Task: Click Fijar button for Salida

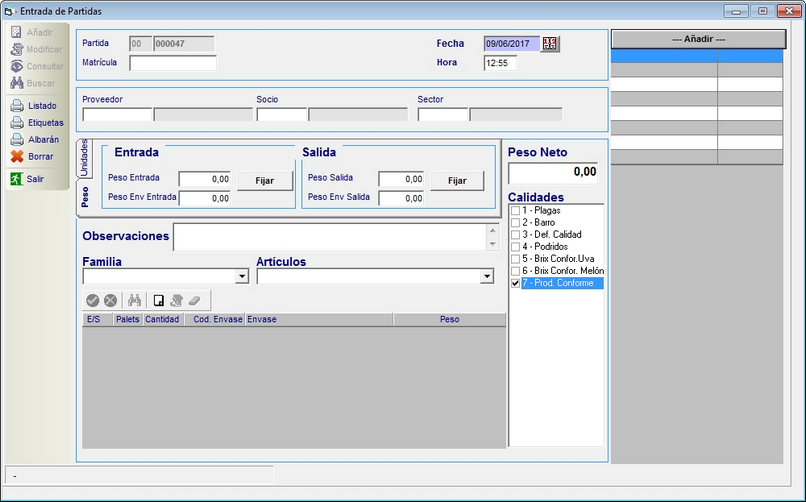Action: (457, 181)
